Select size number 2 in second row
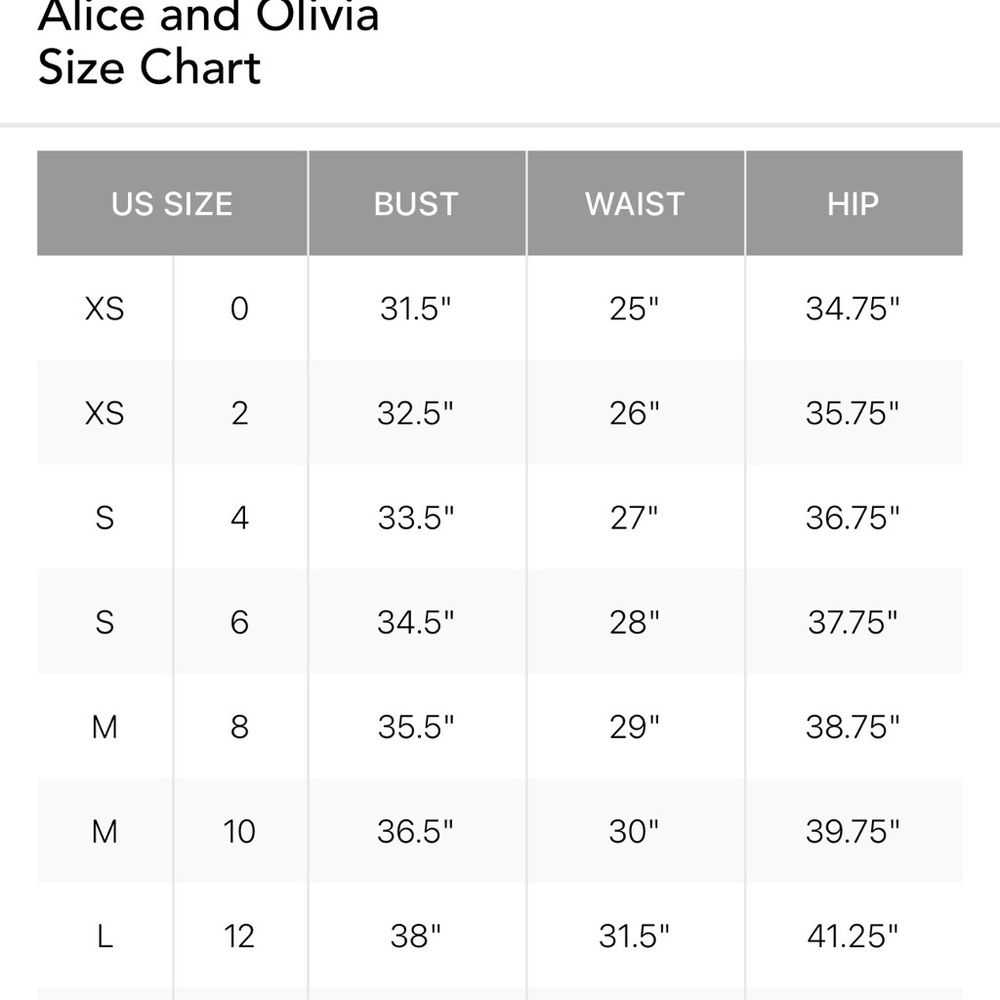1000x1000 pixels. pyautogui.click(x=240, y=413)
